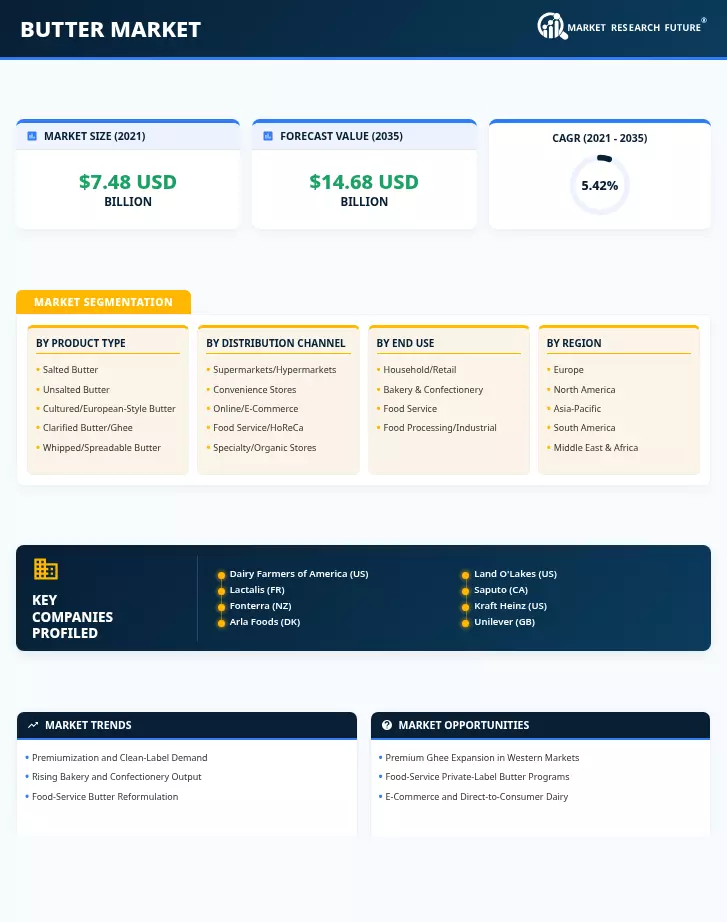Click the BUTTER MARKET title
This screenshot has height=922, width=727.
coord(111,29)
